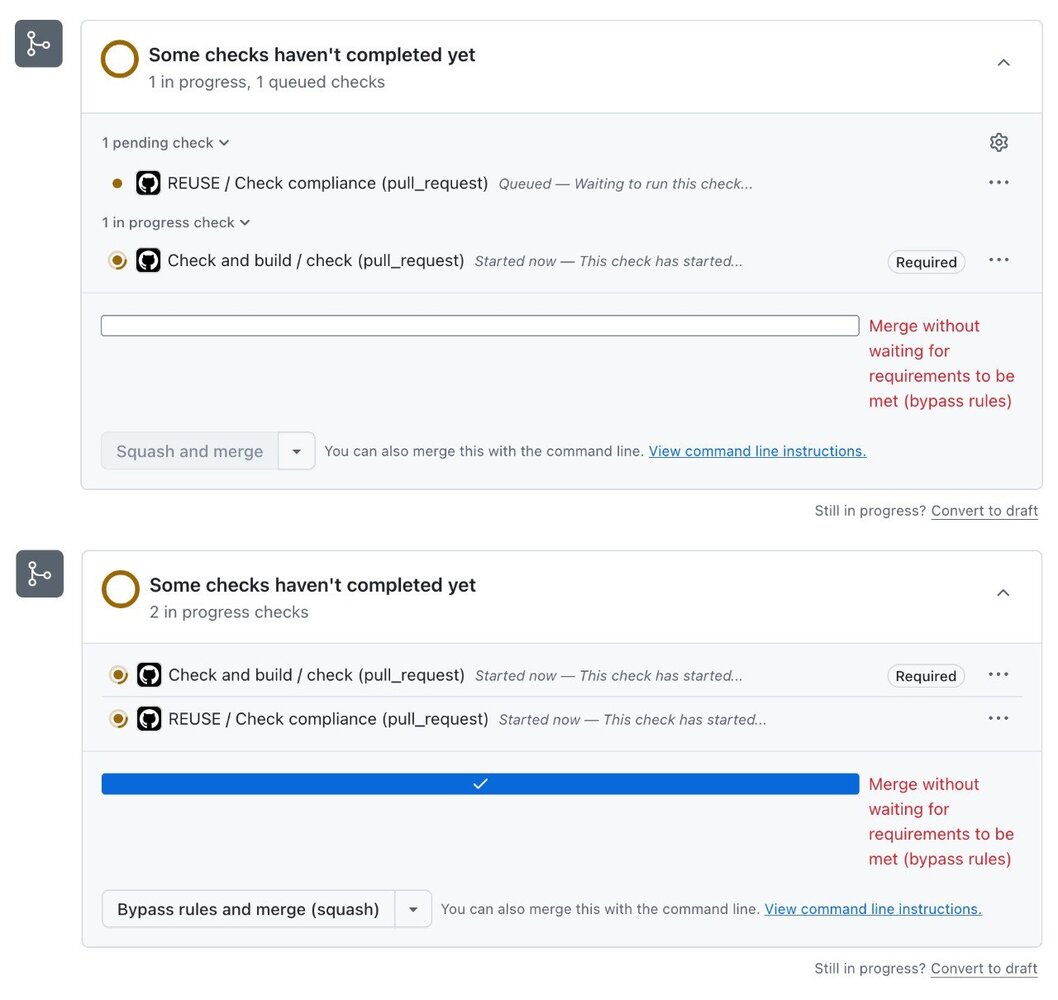
Task: Click the git merge icon beside top panel
Action: (x=39, y=44)
